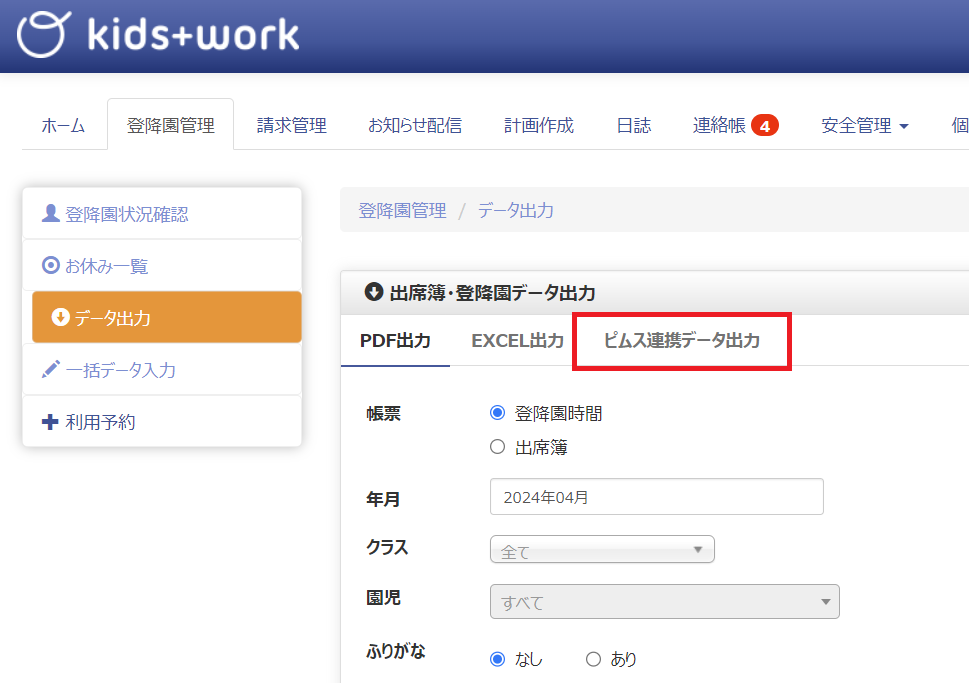This screenshot has height=683, width=969.
Task: Open the お知らせ配信 tab
Action: tap(415, 125)
